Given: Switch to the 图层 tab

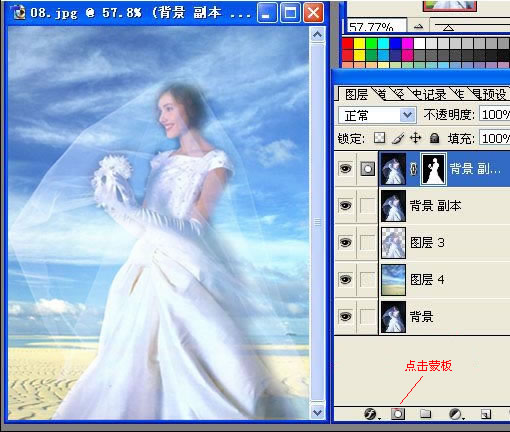Looking at the screenshot, I should coord(356,94).
